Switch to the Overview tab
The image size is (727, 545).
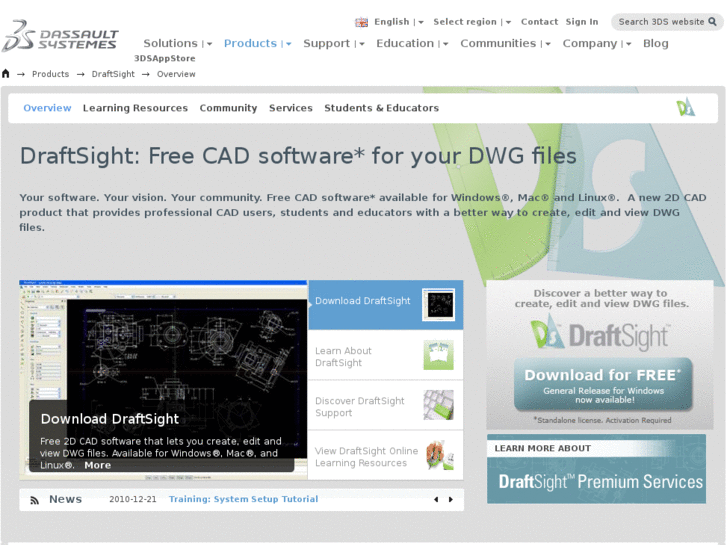47,108
